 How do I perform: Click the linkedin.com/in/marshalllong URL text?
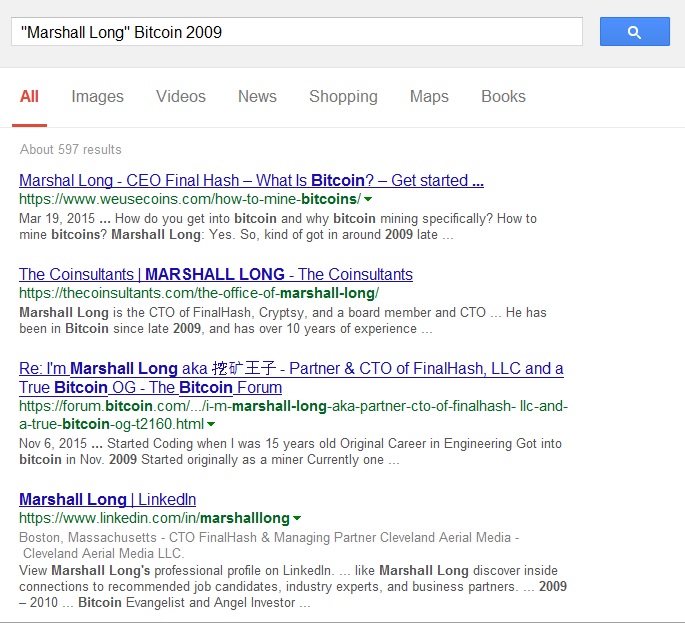[x=154, y=518]
